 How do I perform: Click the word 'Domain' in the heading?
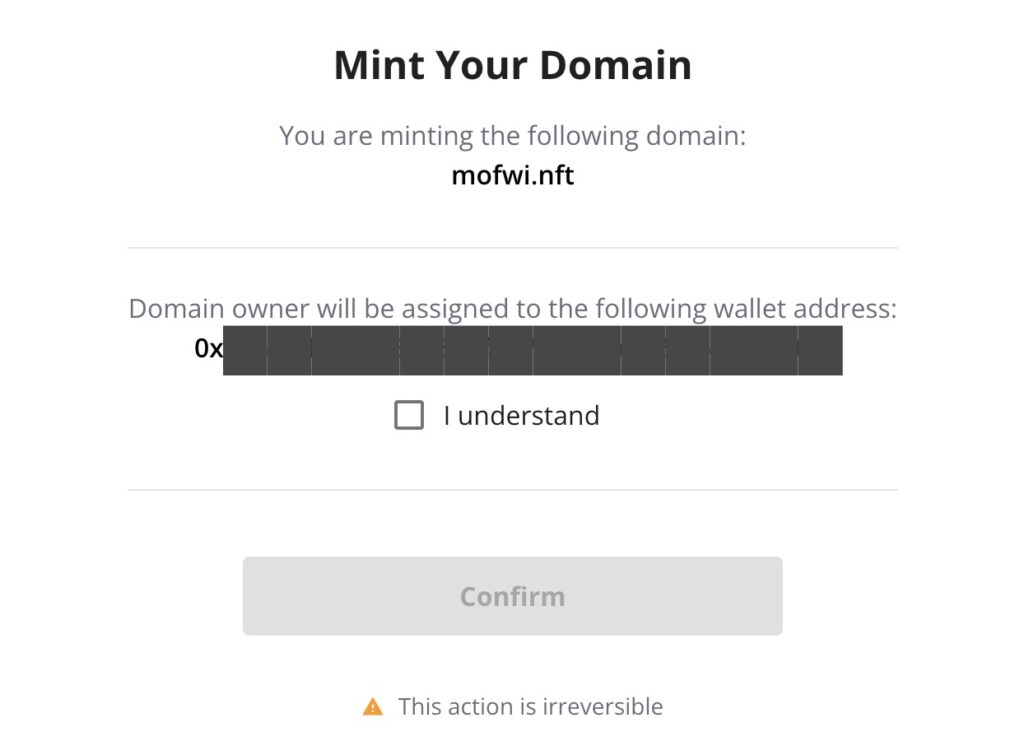click(616, 65)
